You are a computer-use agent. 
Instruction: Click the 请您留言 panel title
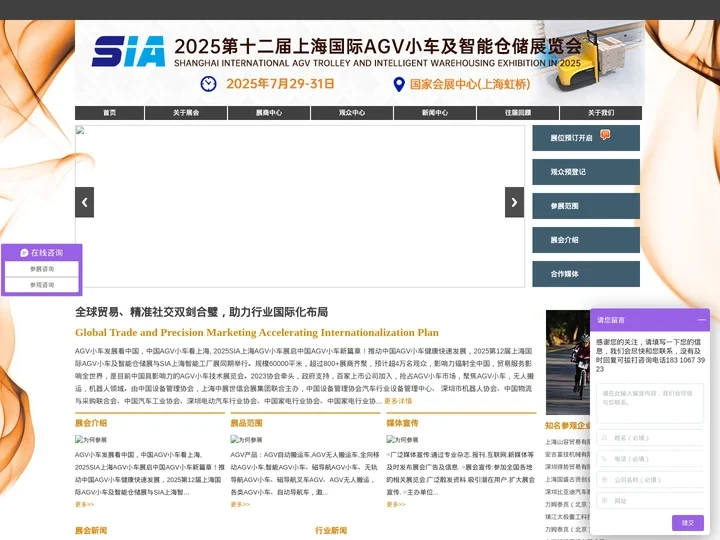(x=611, y=320)
